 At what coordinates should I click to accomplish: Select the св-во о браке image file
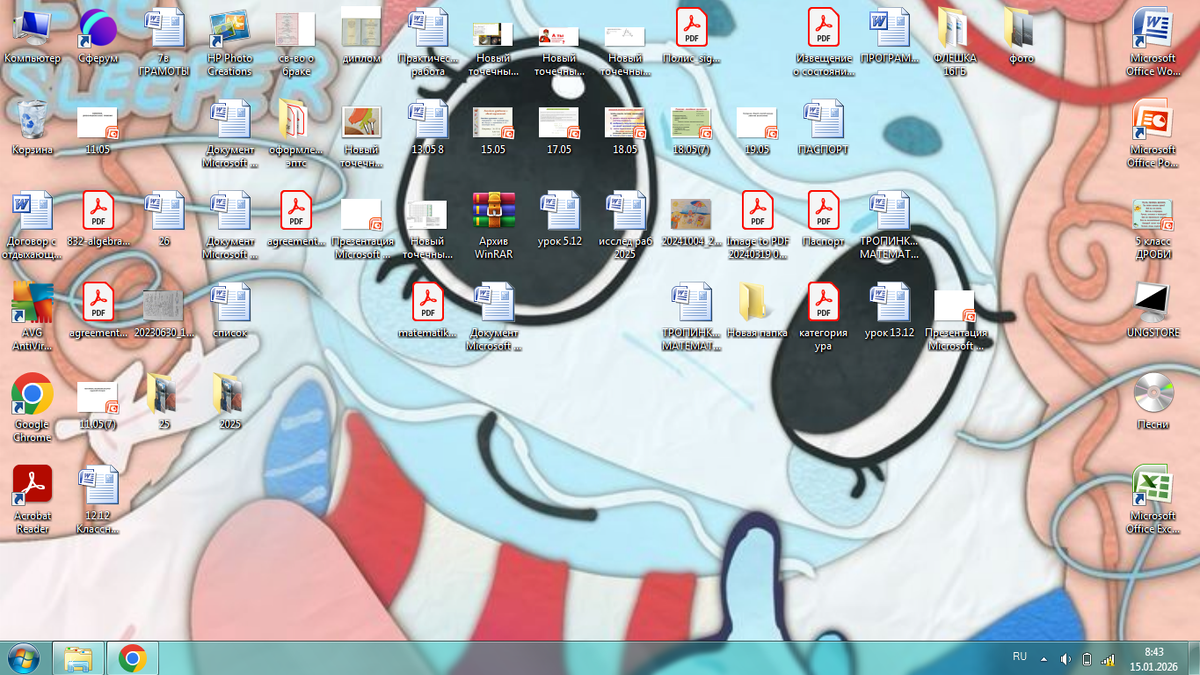click(296, 42)
